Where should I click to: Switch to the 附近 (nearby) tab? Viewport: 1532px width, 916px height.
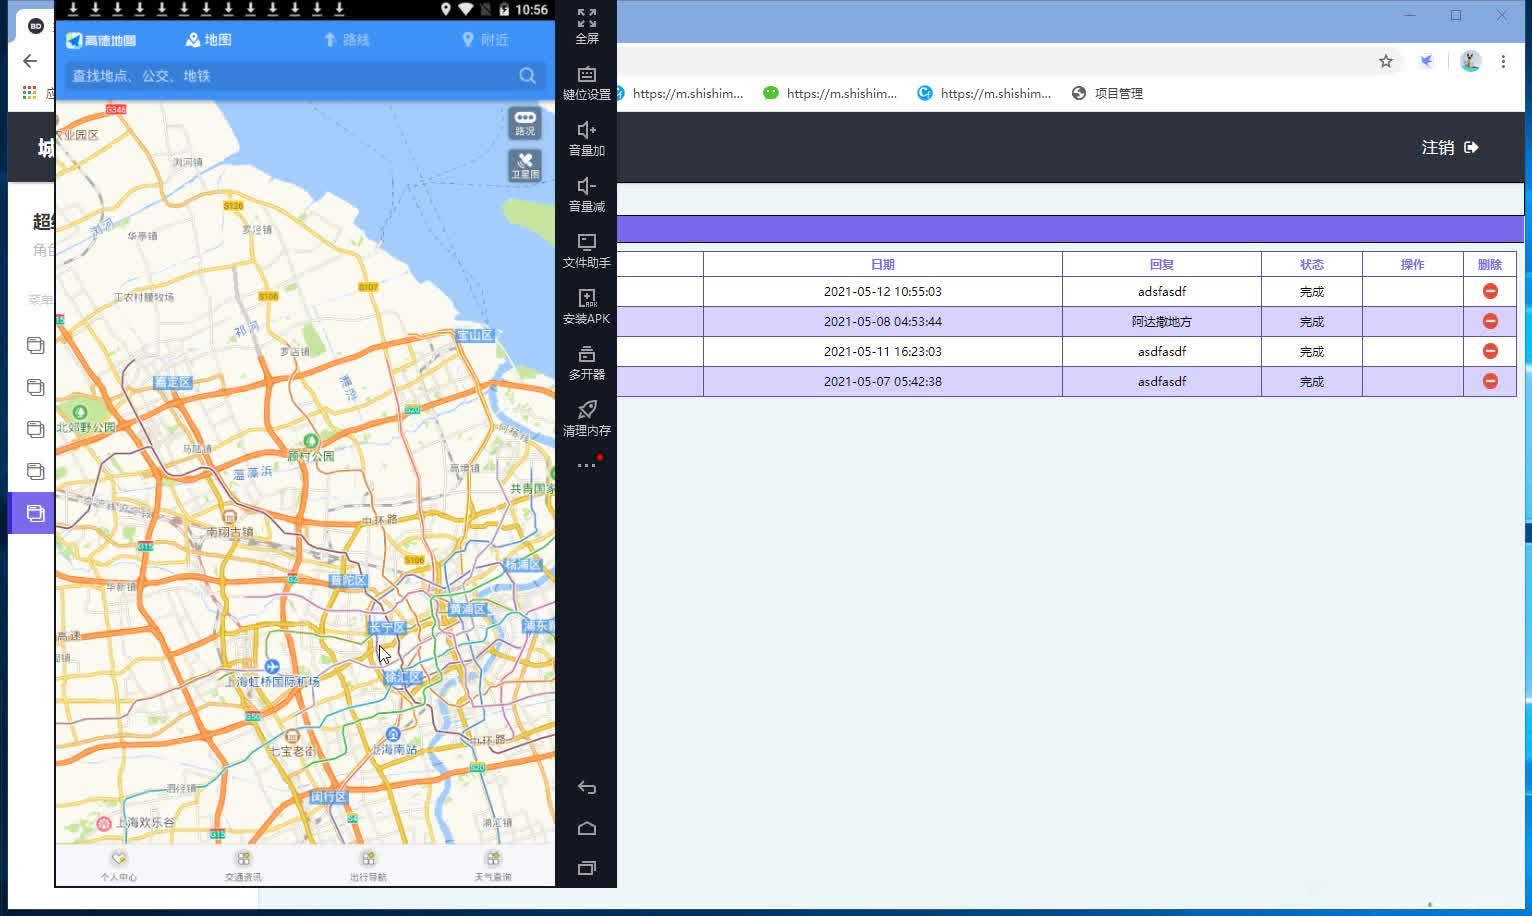485,40
